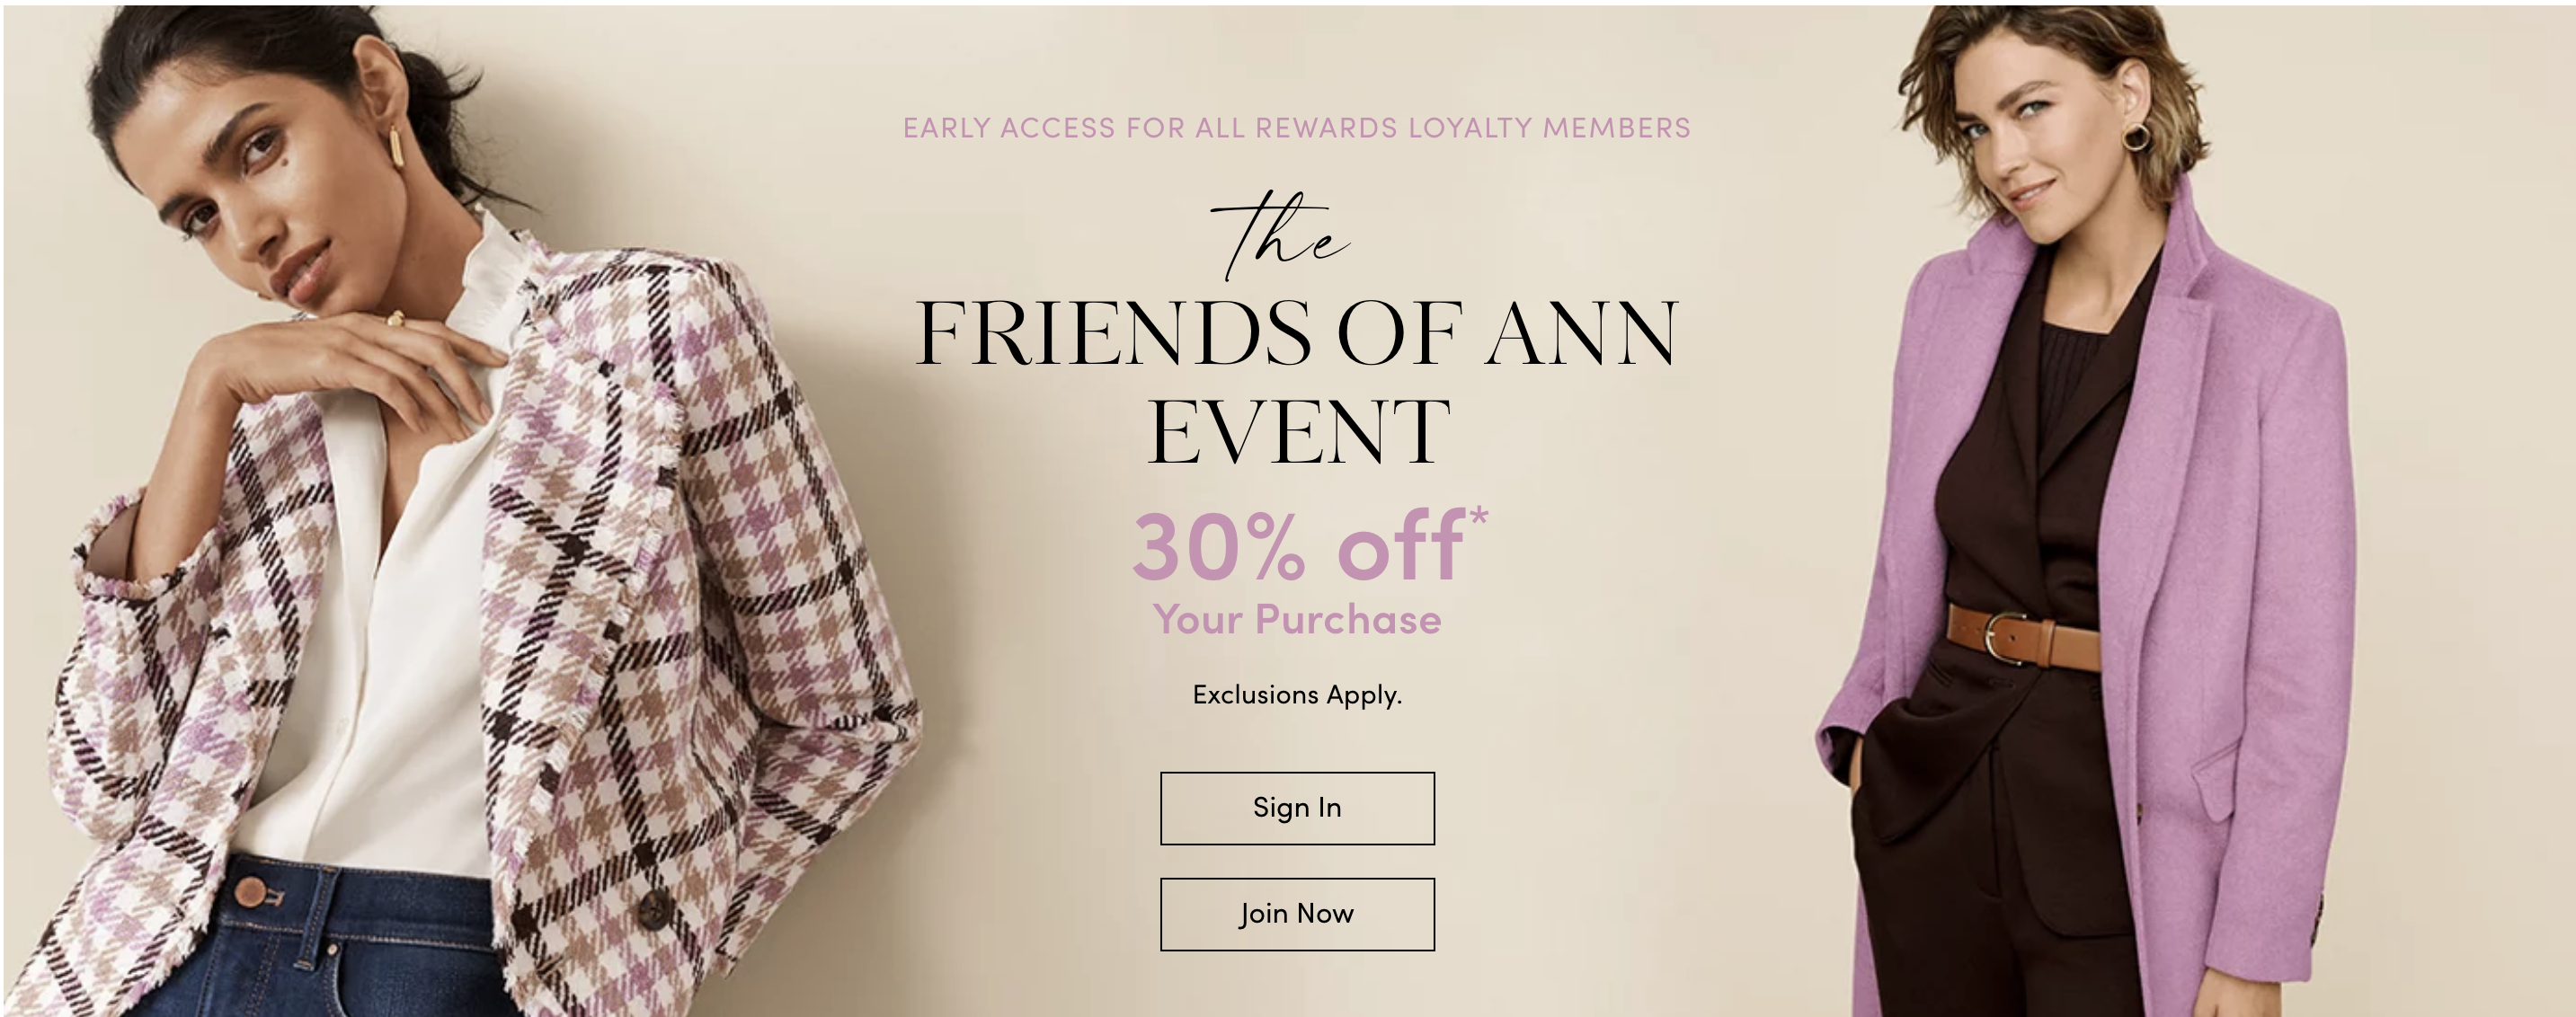Click the asterisk next to 30% off
The width and height of the screenshot is (2576, 1017).
(x=1479, y=517)
